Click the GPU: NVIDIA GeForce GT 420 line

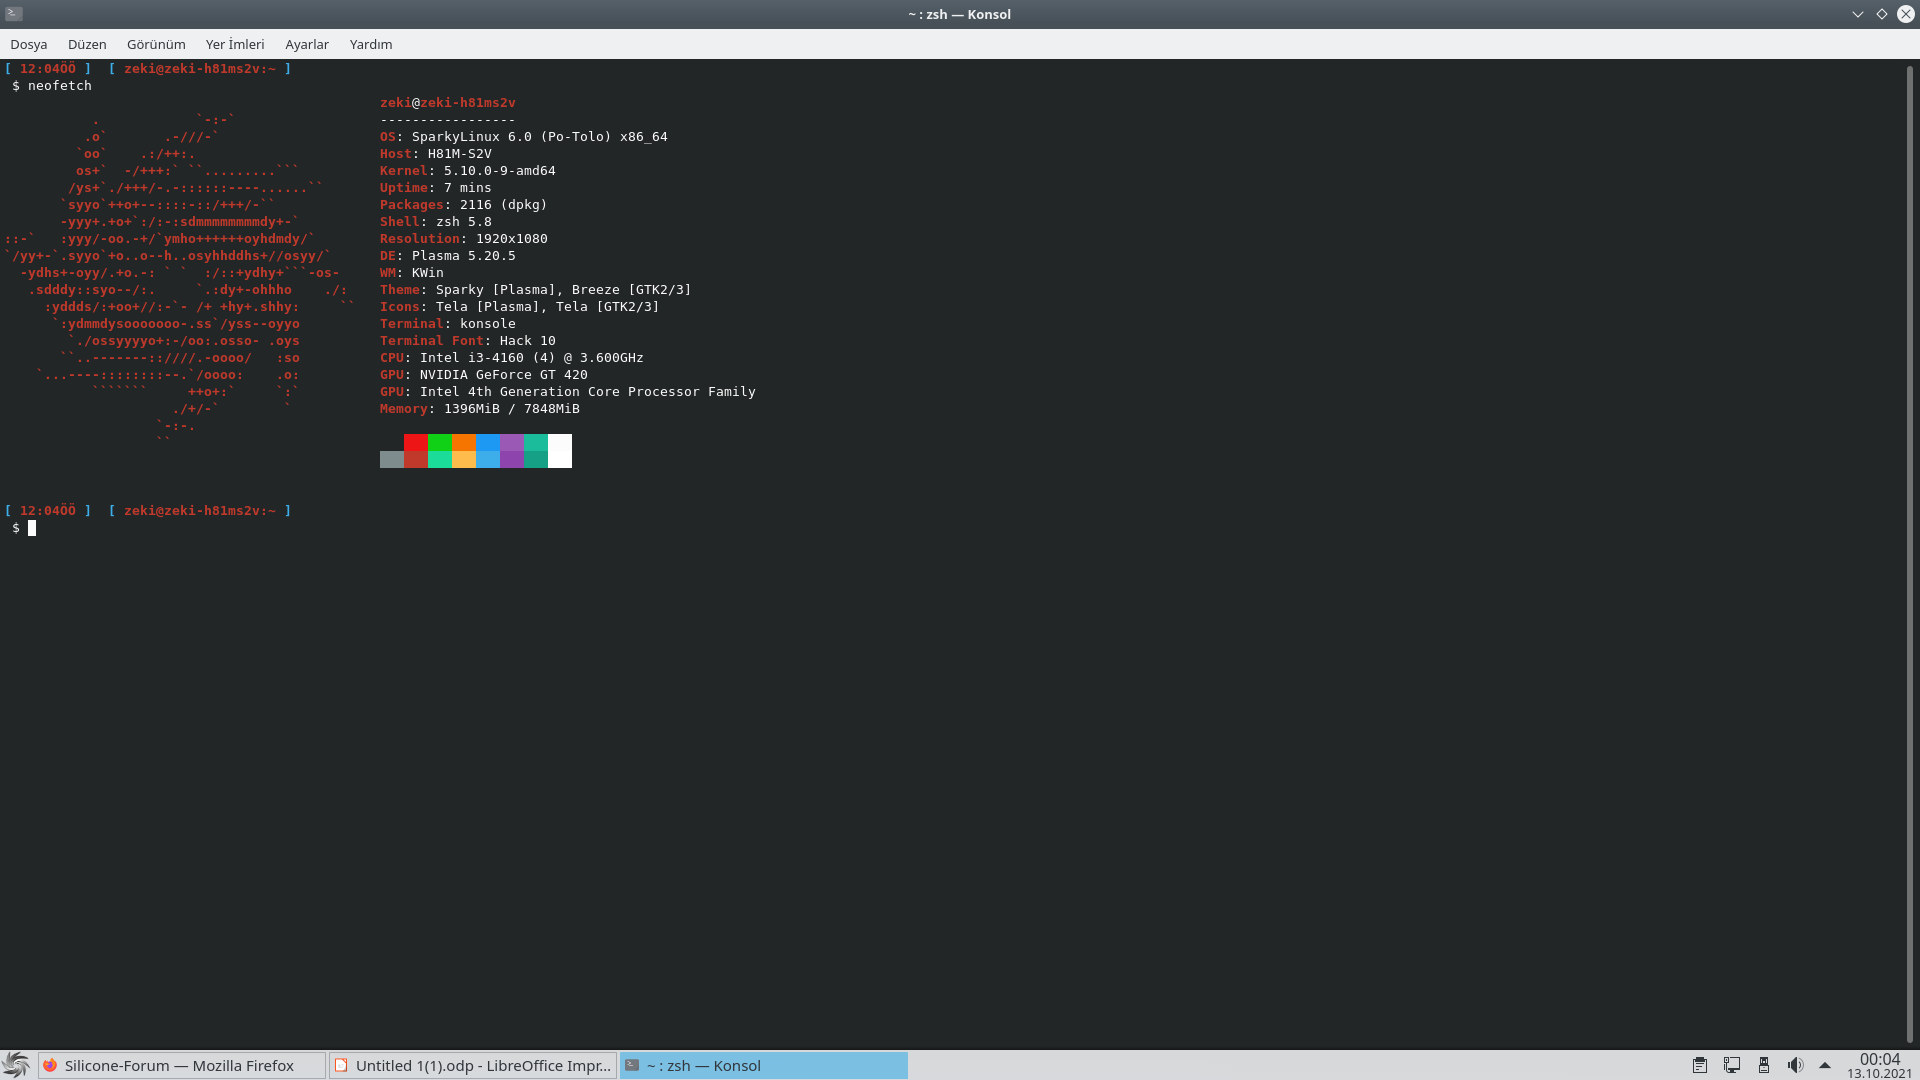[484, 375]
